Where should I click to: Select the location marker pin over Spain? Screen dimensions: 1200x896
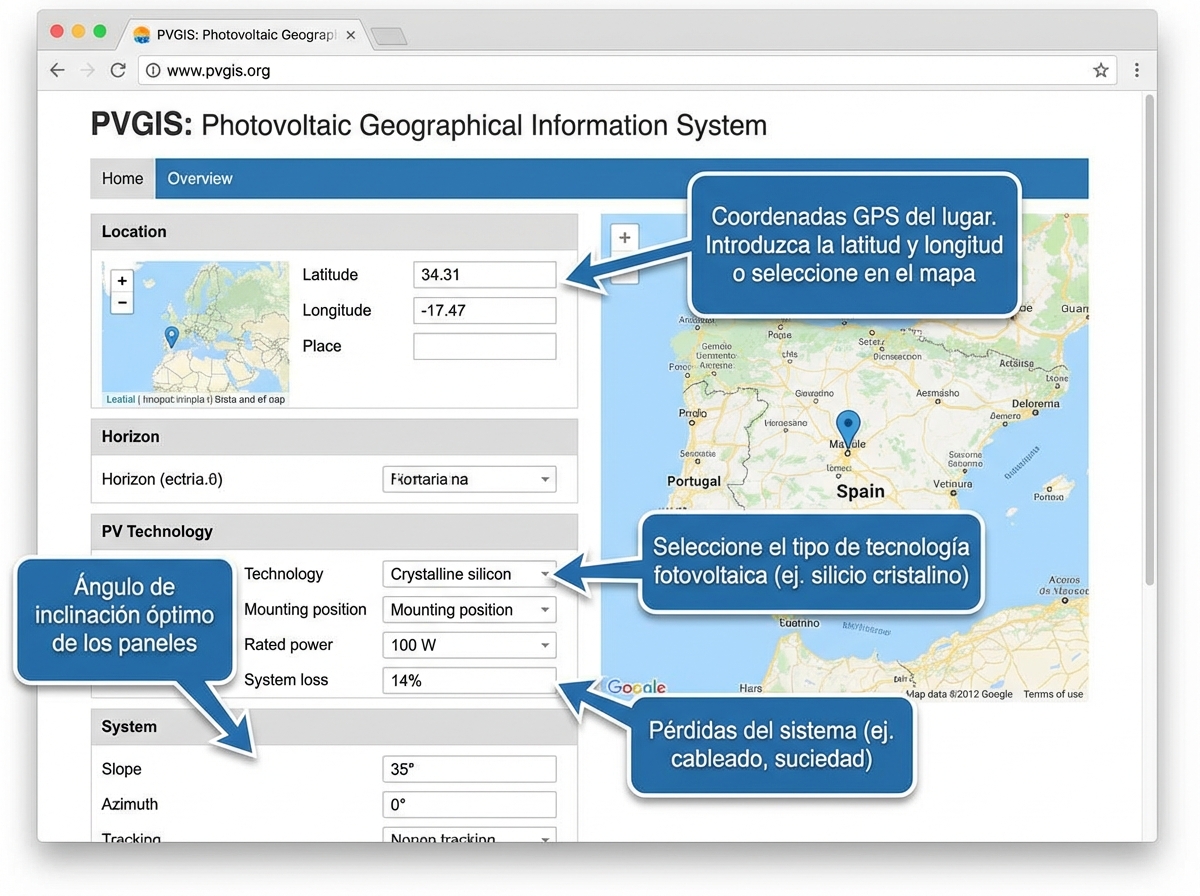click(848, 425)
